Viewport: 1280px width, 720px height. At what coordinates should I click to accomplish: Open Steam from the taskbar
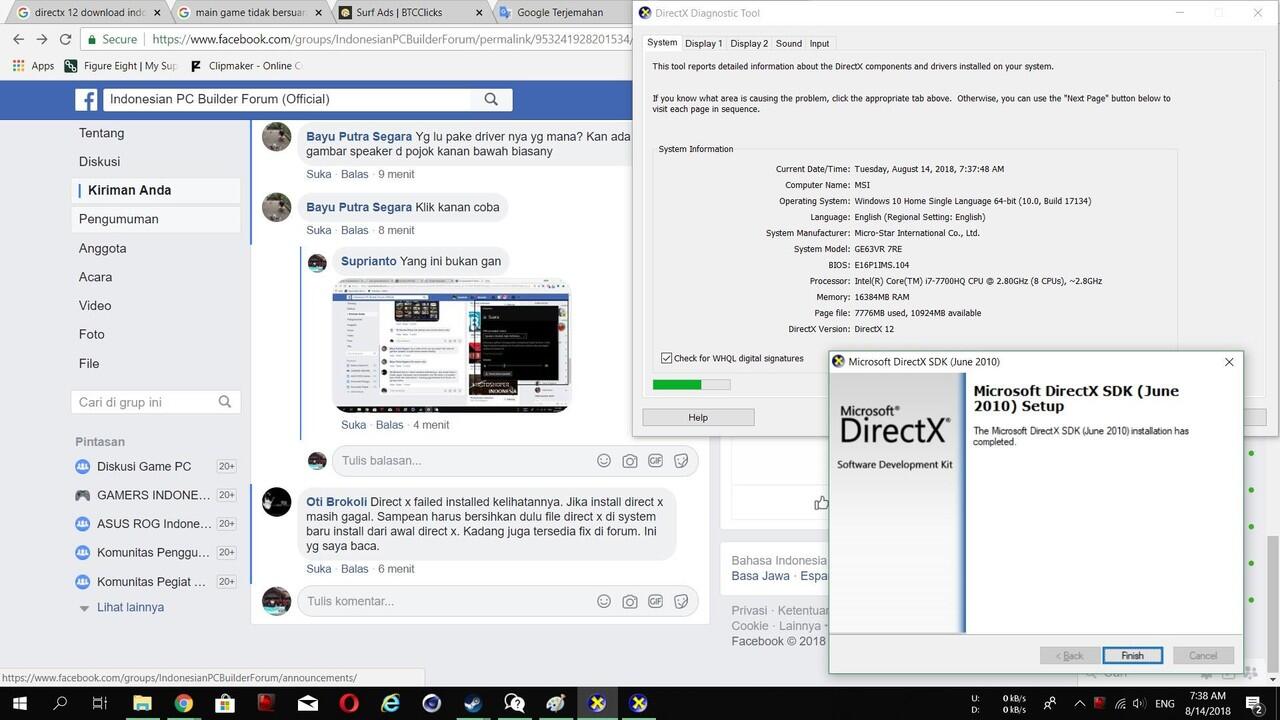(x=473, y=703)
